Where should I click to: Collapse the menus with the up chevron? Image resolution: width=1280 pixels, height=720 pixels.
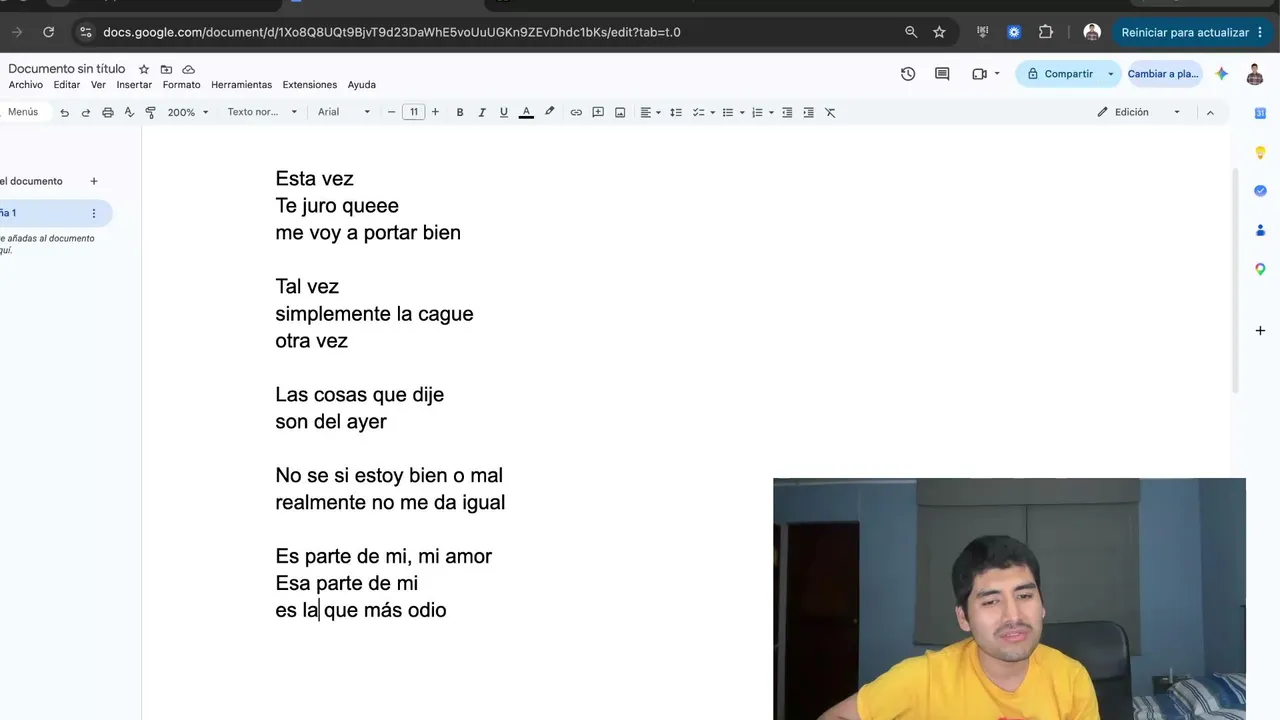point(1210,112)
